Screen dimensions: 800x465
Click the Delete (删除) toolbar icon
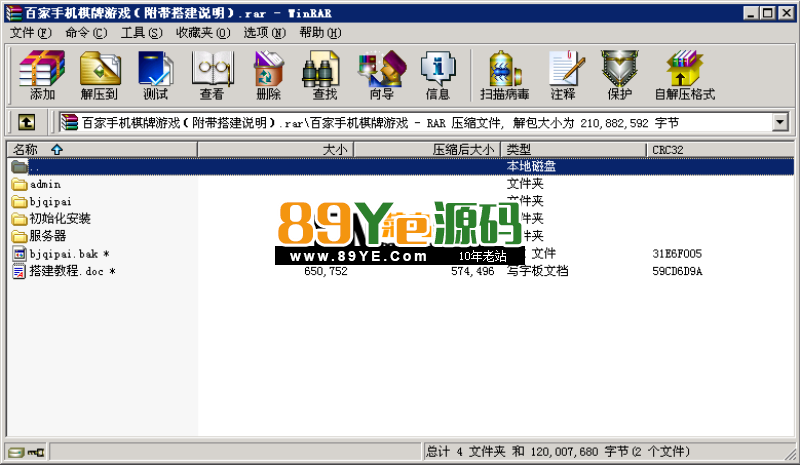pos(268,75)
